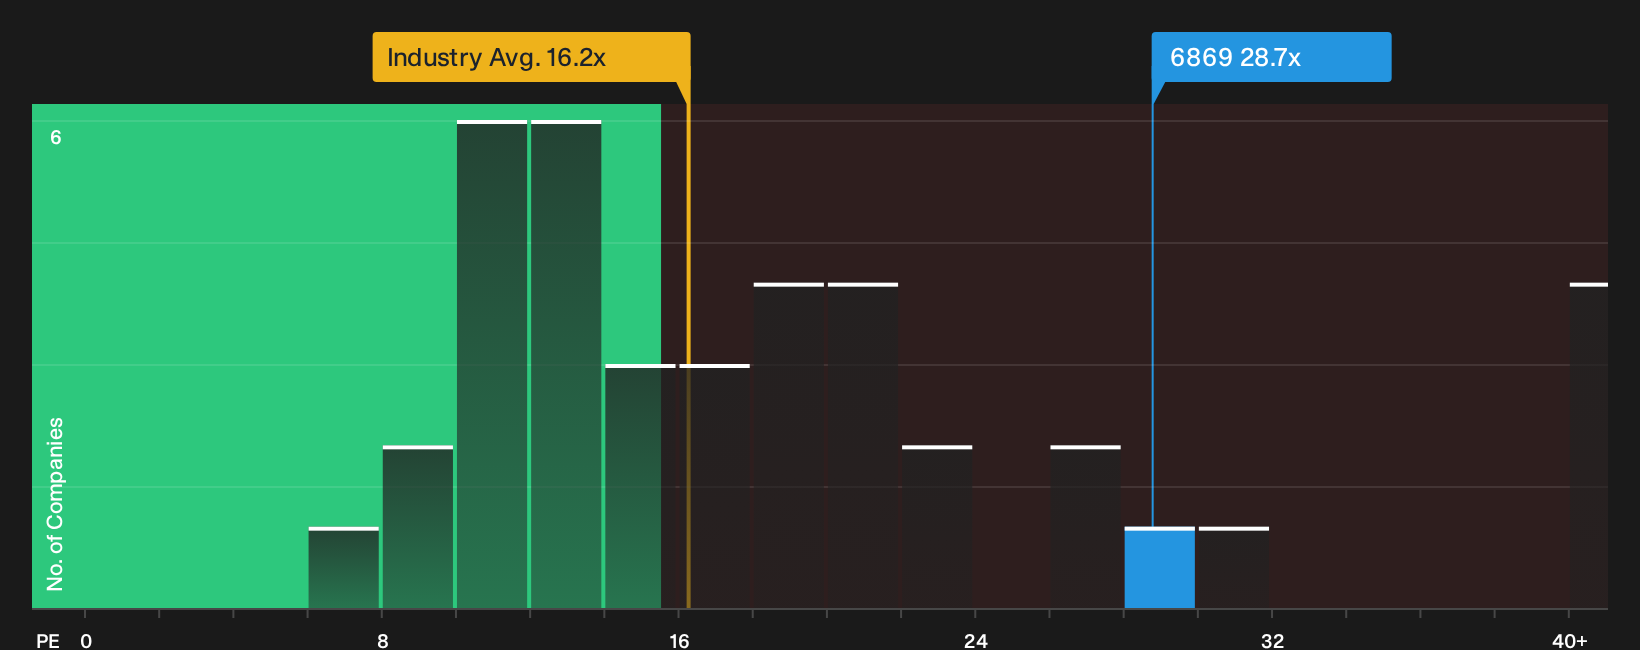
Task: Click the PE axis label
Action: coord(48,641)
